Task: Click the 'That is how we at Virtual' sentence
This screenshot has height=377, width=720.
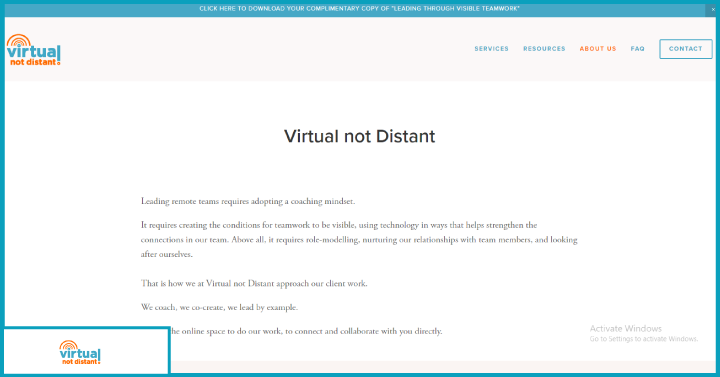Action: coord(254,283)
